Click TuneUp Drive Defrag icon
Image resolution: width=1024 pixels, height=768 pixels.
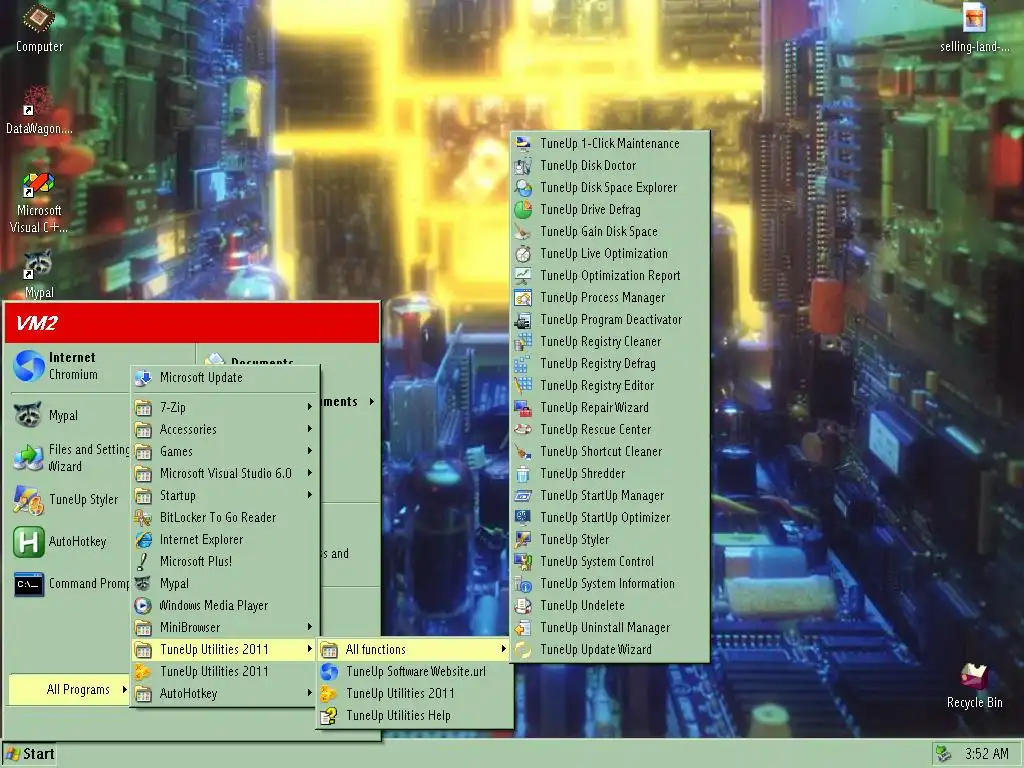coord(523,210)
